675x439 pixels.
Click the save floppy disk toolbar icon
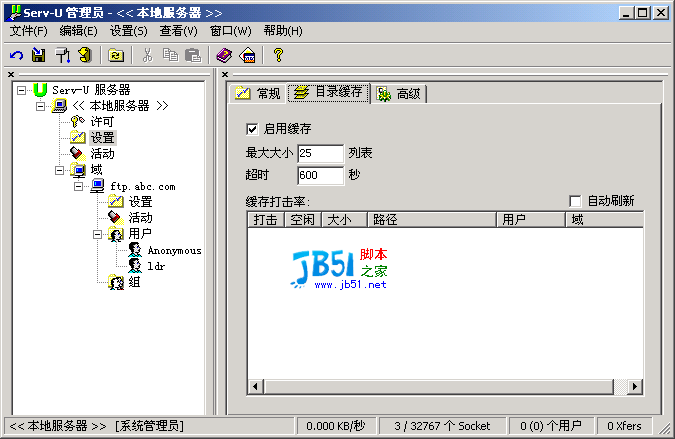(39, 56)
